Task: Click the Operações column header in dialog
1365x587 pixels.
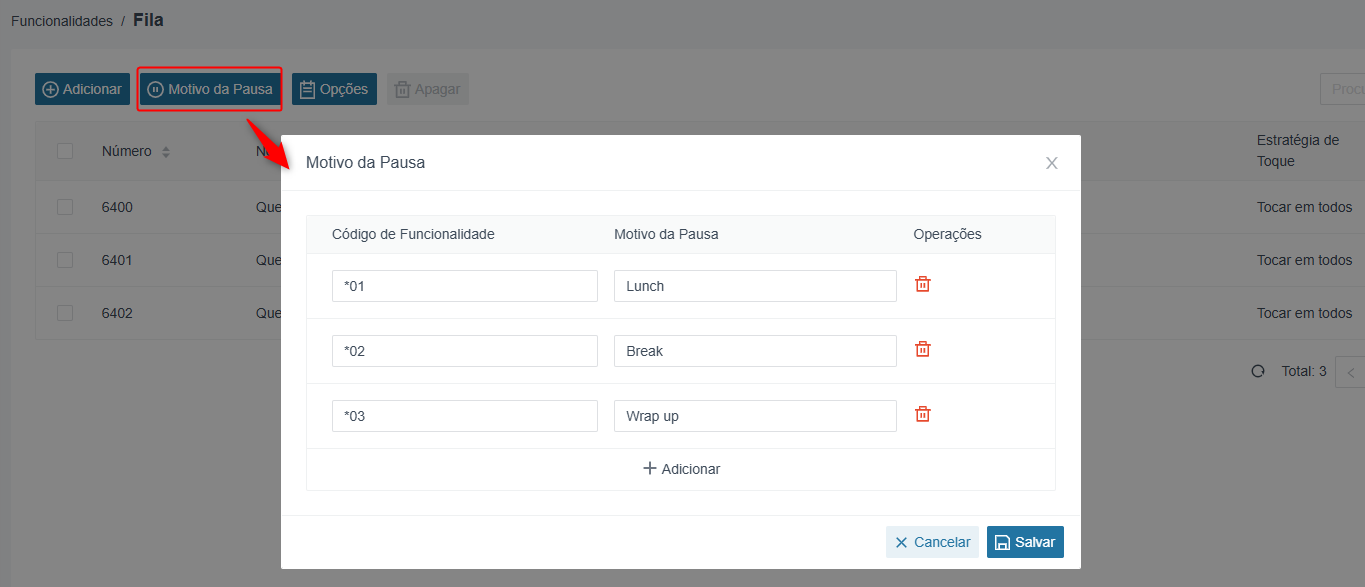Action: [x=947, y=234]
